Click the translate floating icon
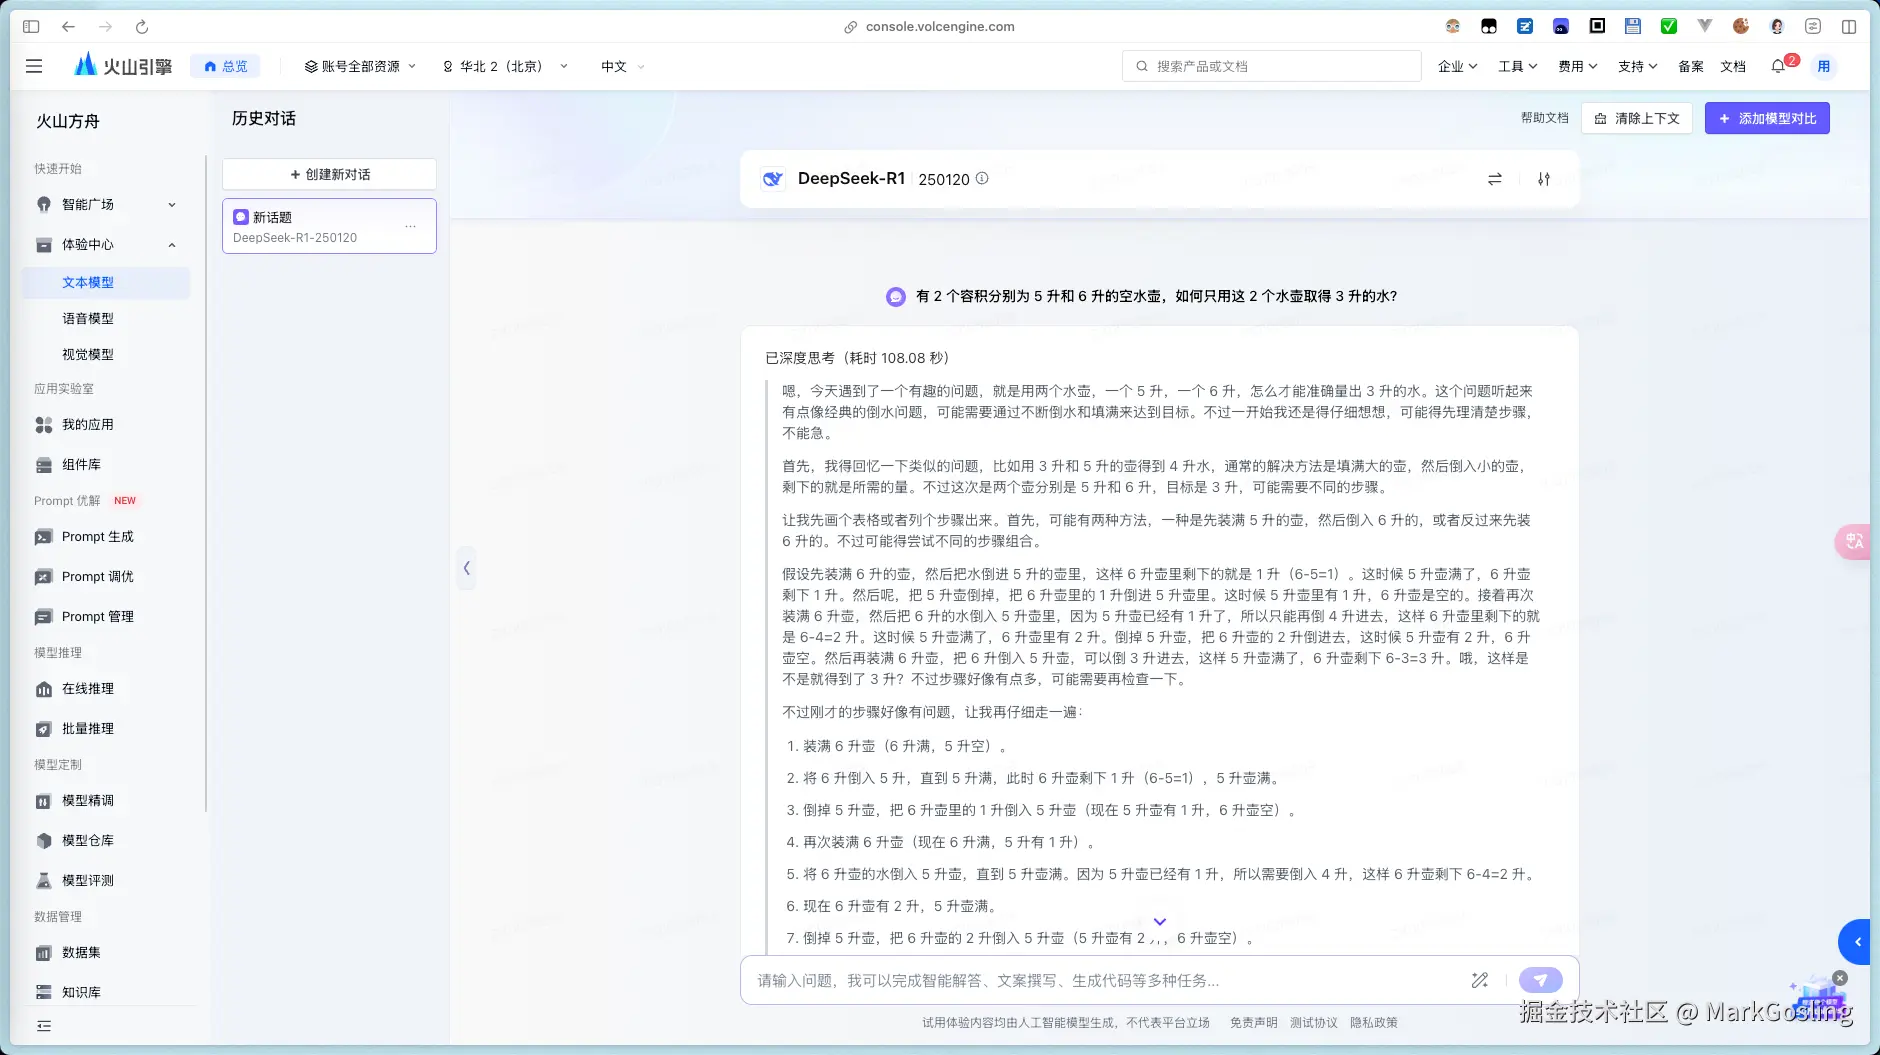This screenshot has height=1055, width=1880. pos(1854,541)
